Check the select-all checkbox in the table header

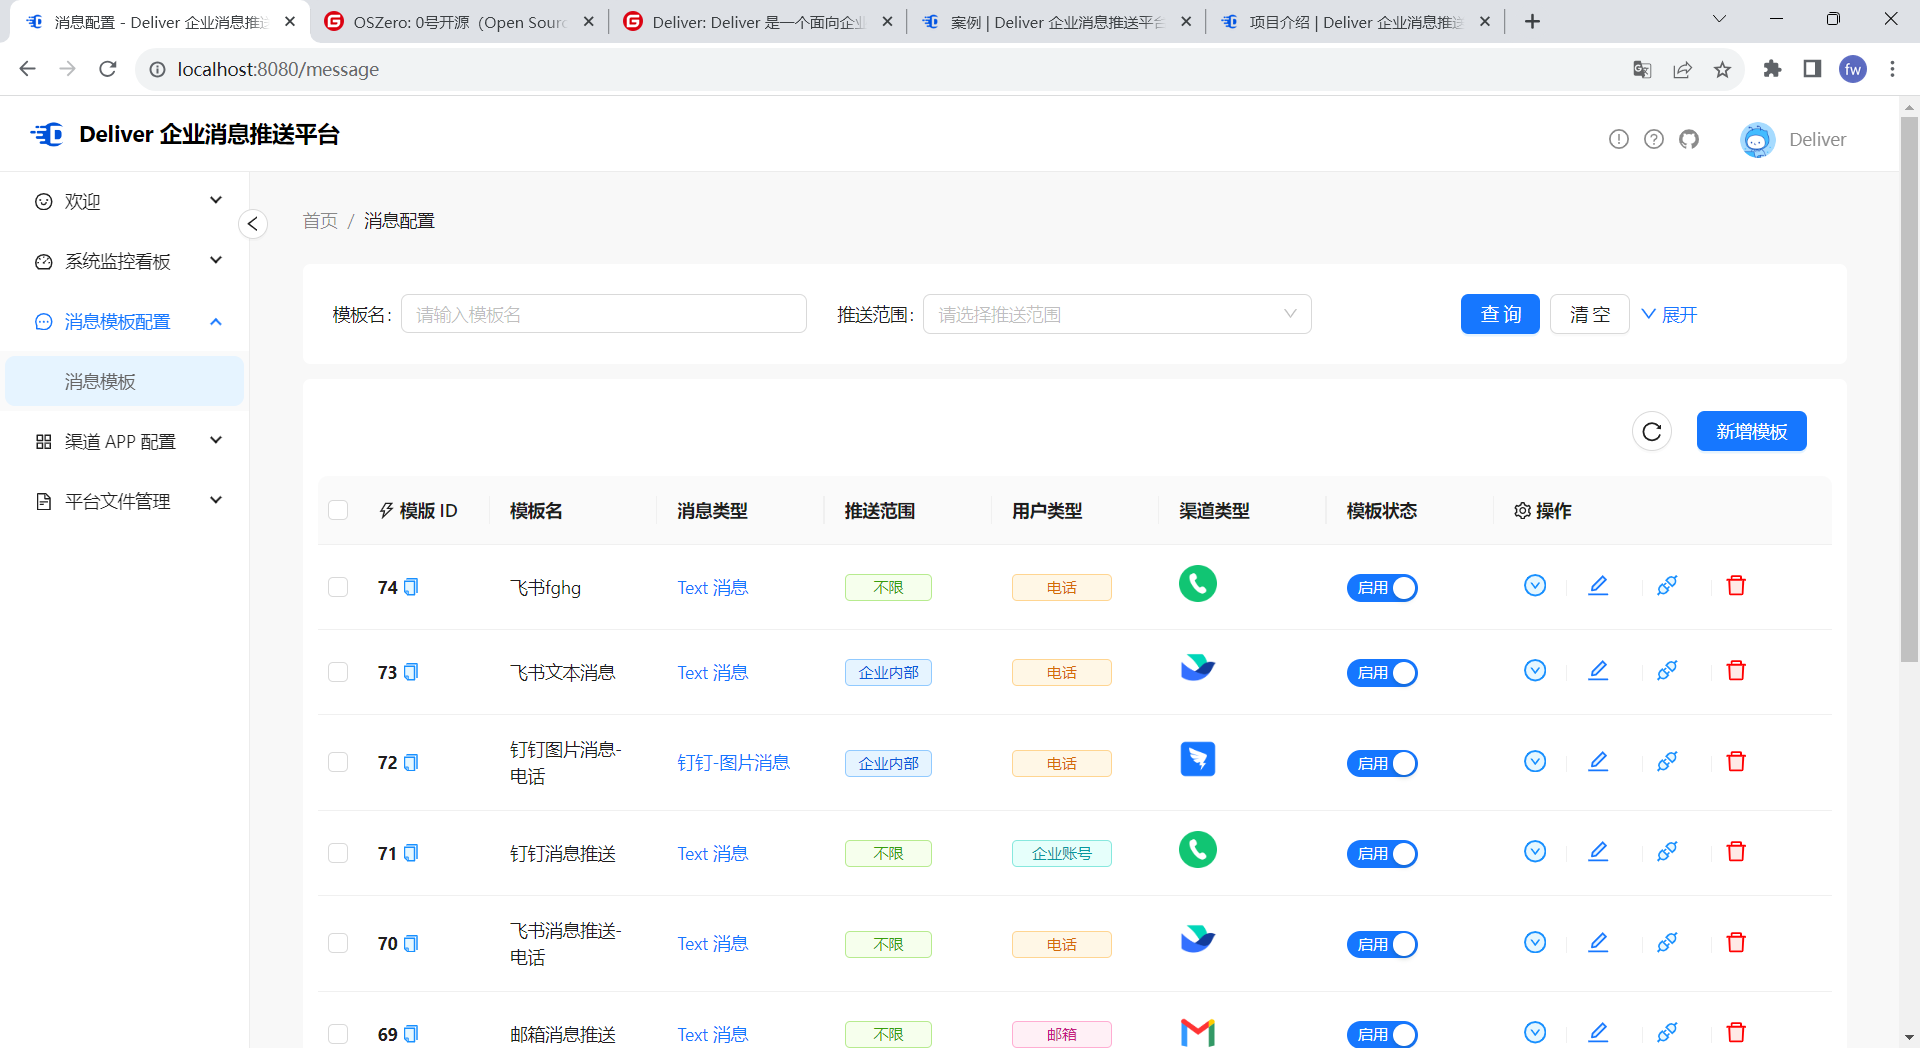(x=338, y=510)
